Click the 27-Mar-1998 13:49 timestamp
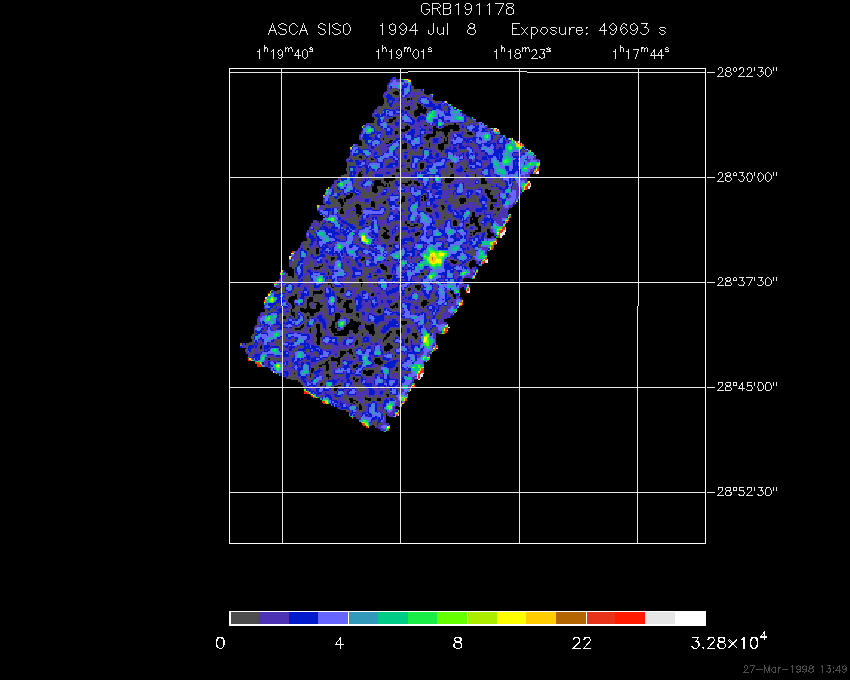 pyautogui.click(x=794, y=669)
